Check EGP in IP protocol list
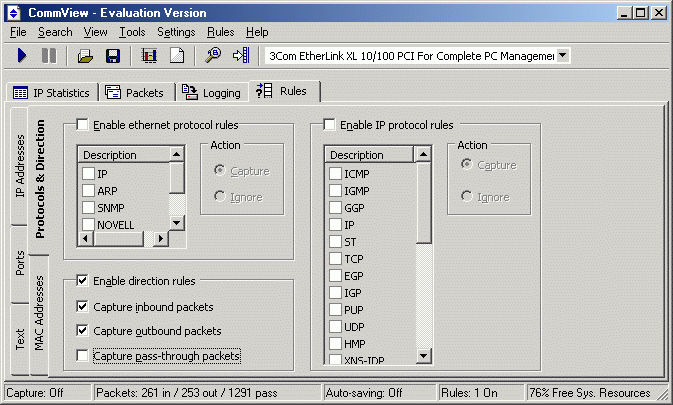The width and height of the screenshot is (673, 405). (x=335, y=275)
